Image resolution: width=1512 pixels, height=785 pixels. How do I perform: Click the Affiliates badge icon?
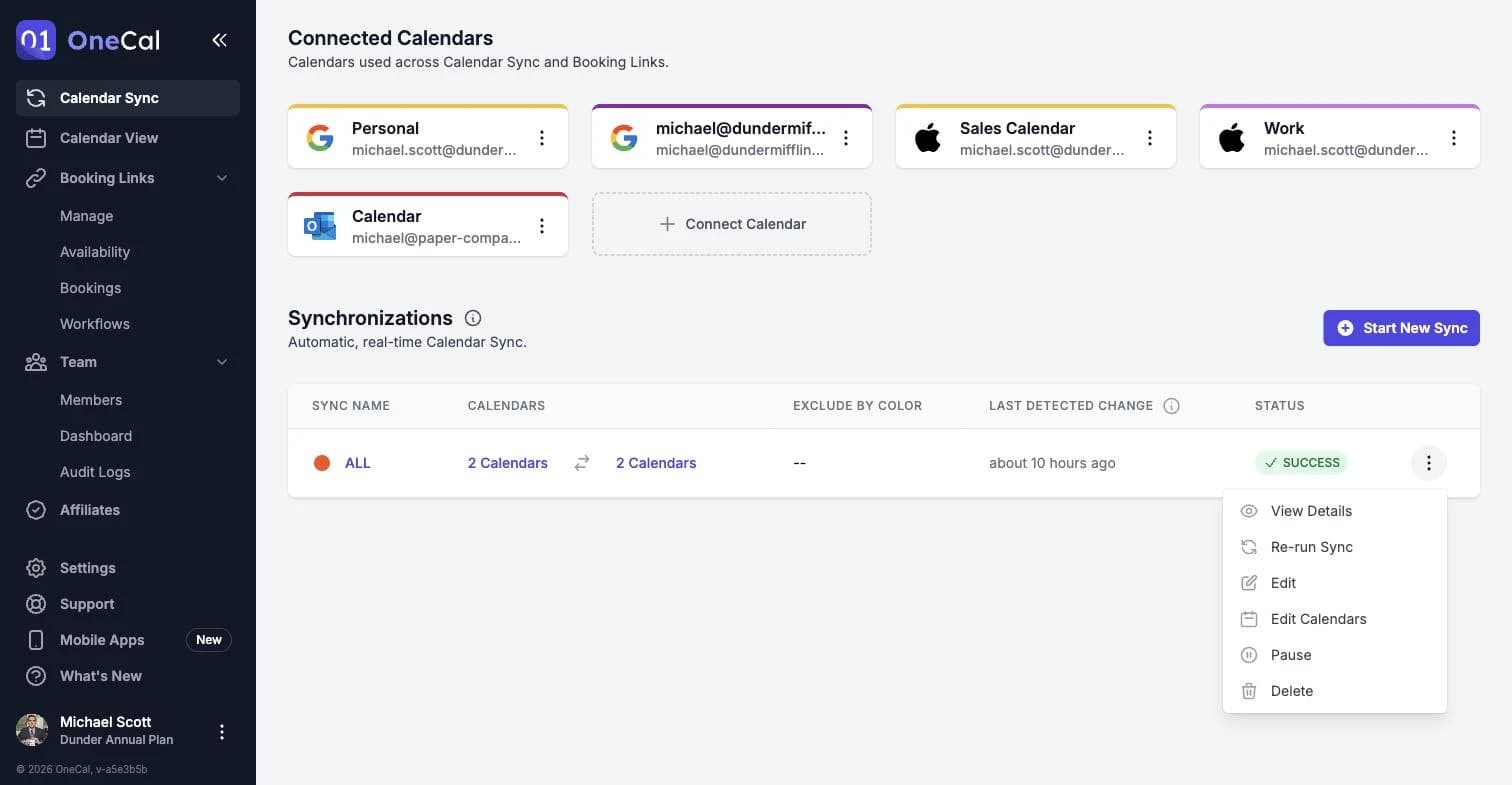click(36, 510)
